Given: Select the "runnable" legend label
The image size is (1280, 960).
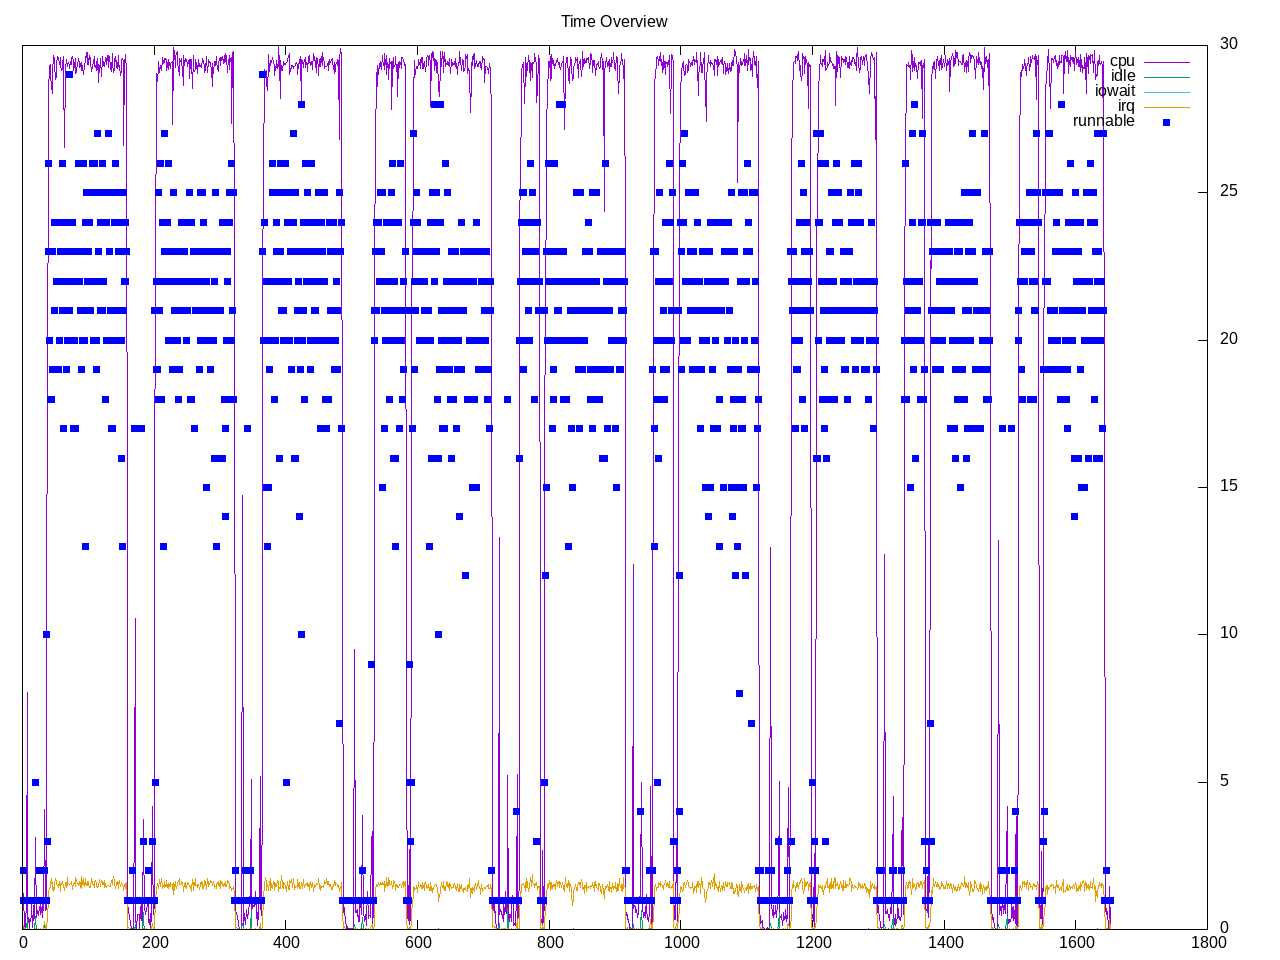Looking at the screenshot, I should tap(1104, 121).
